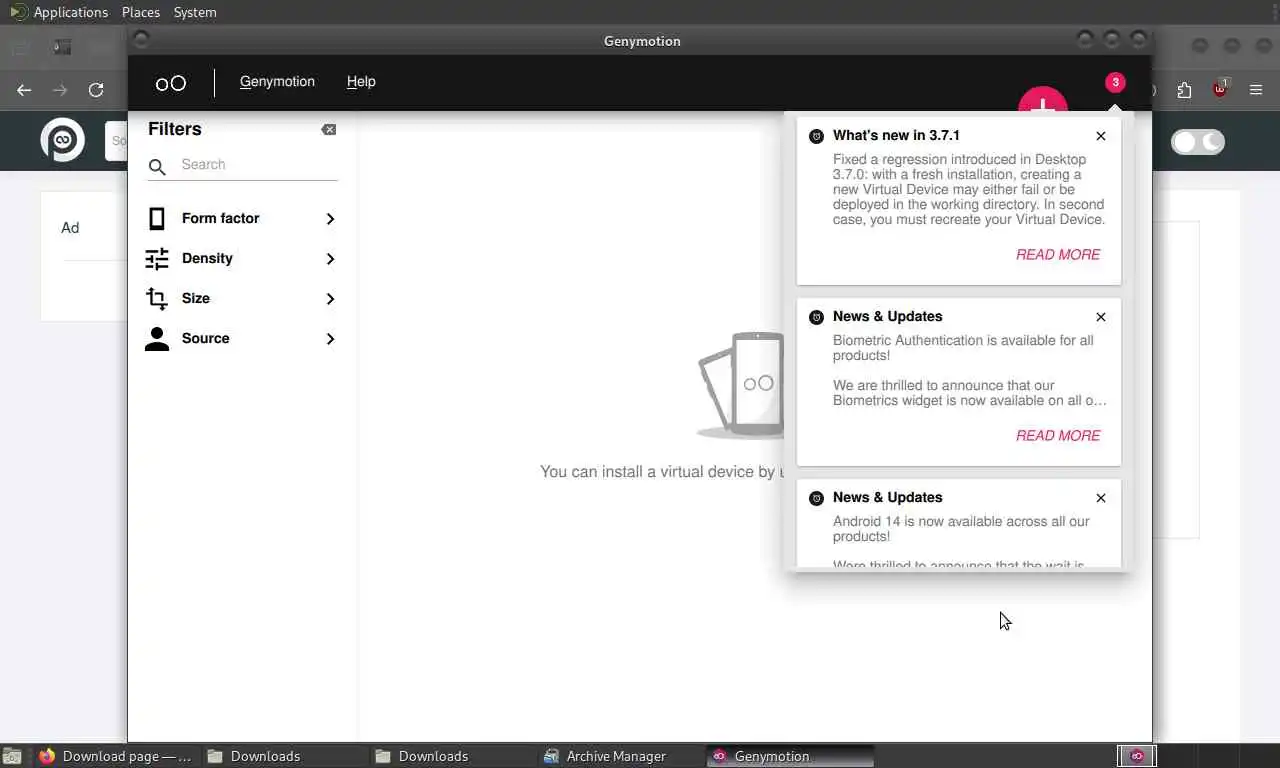The image size is (1280, 768).
Task: Click the Density sliders icon
Action: click(x=157, y=259)
